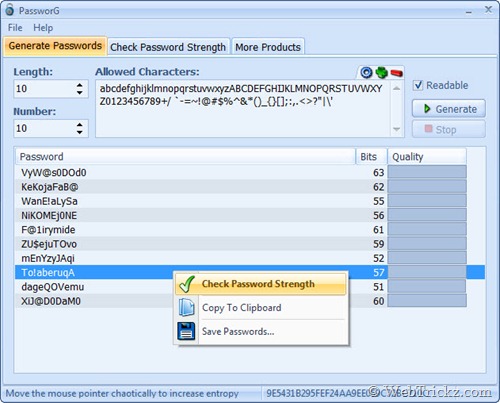The image size is (500, 403).
Task: Open the More Products tab
Action: point(268,47)
